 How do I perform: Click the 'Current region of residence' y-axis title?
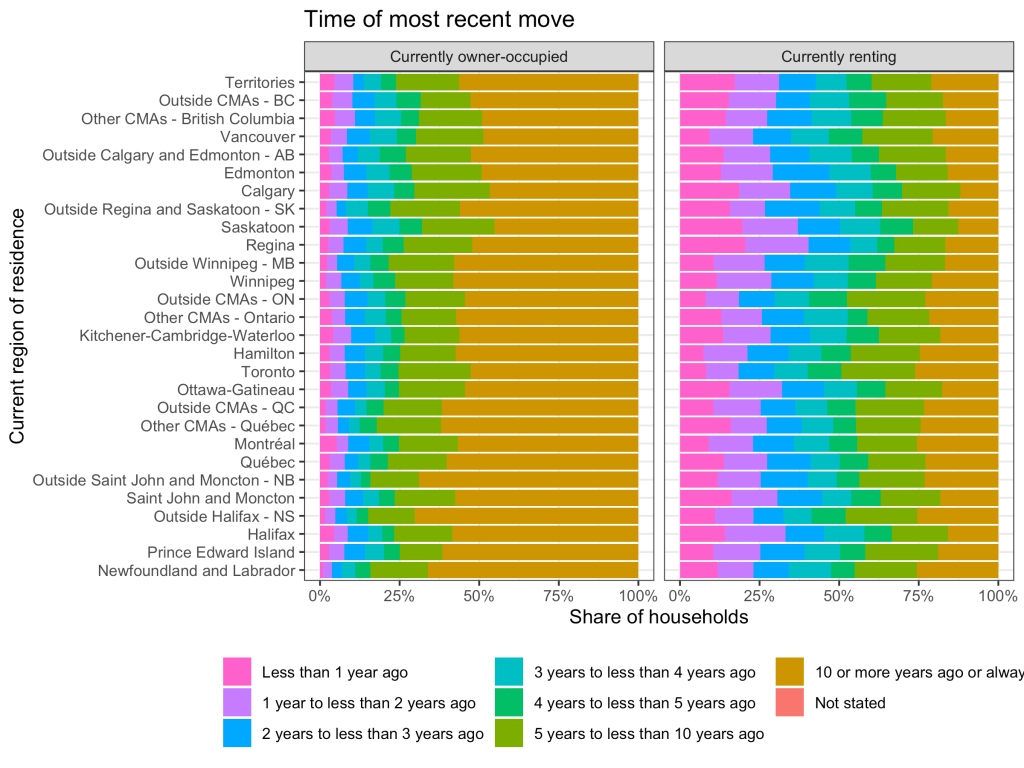pyautogui.click(x=18, y=325)
